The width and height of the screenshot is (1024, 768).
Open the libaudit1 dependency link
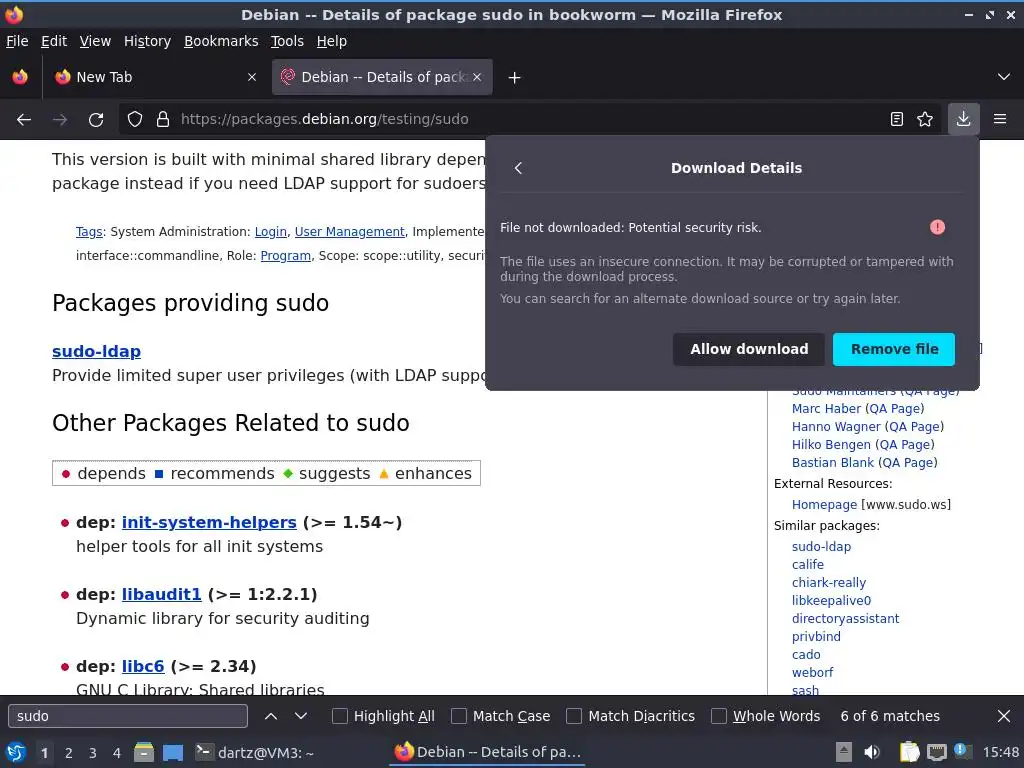(161, 594)
